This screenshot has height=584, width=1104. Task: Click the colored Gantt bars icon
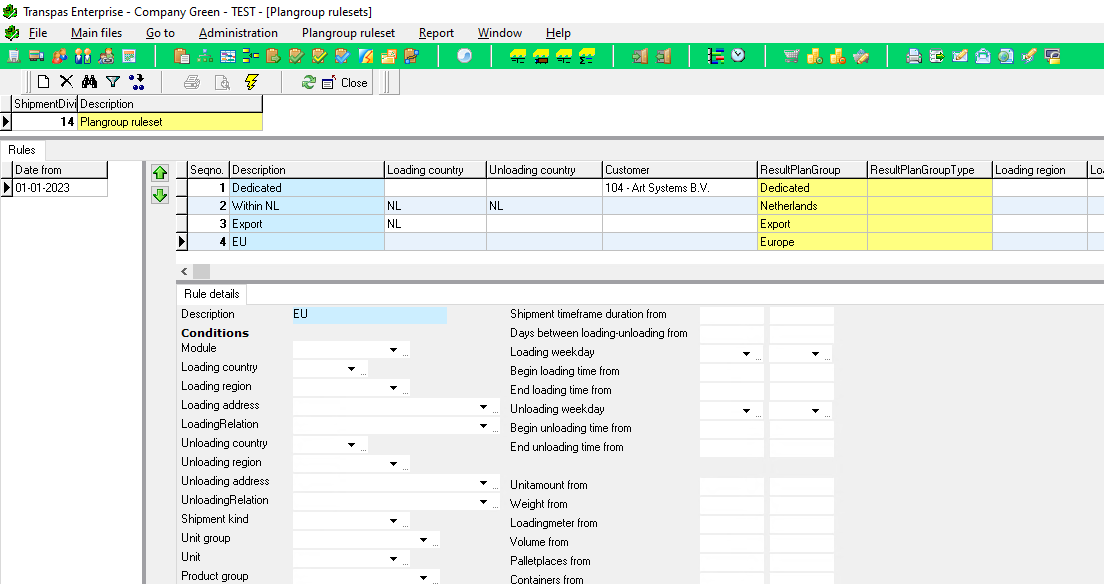coord(715,56)
